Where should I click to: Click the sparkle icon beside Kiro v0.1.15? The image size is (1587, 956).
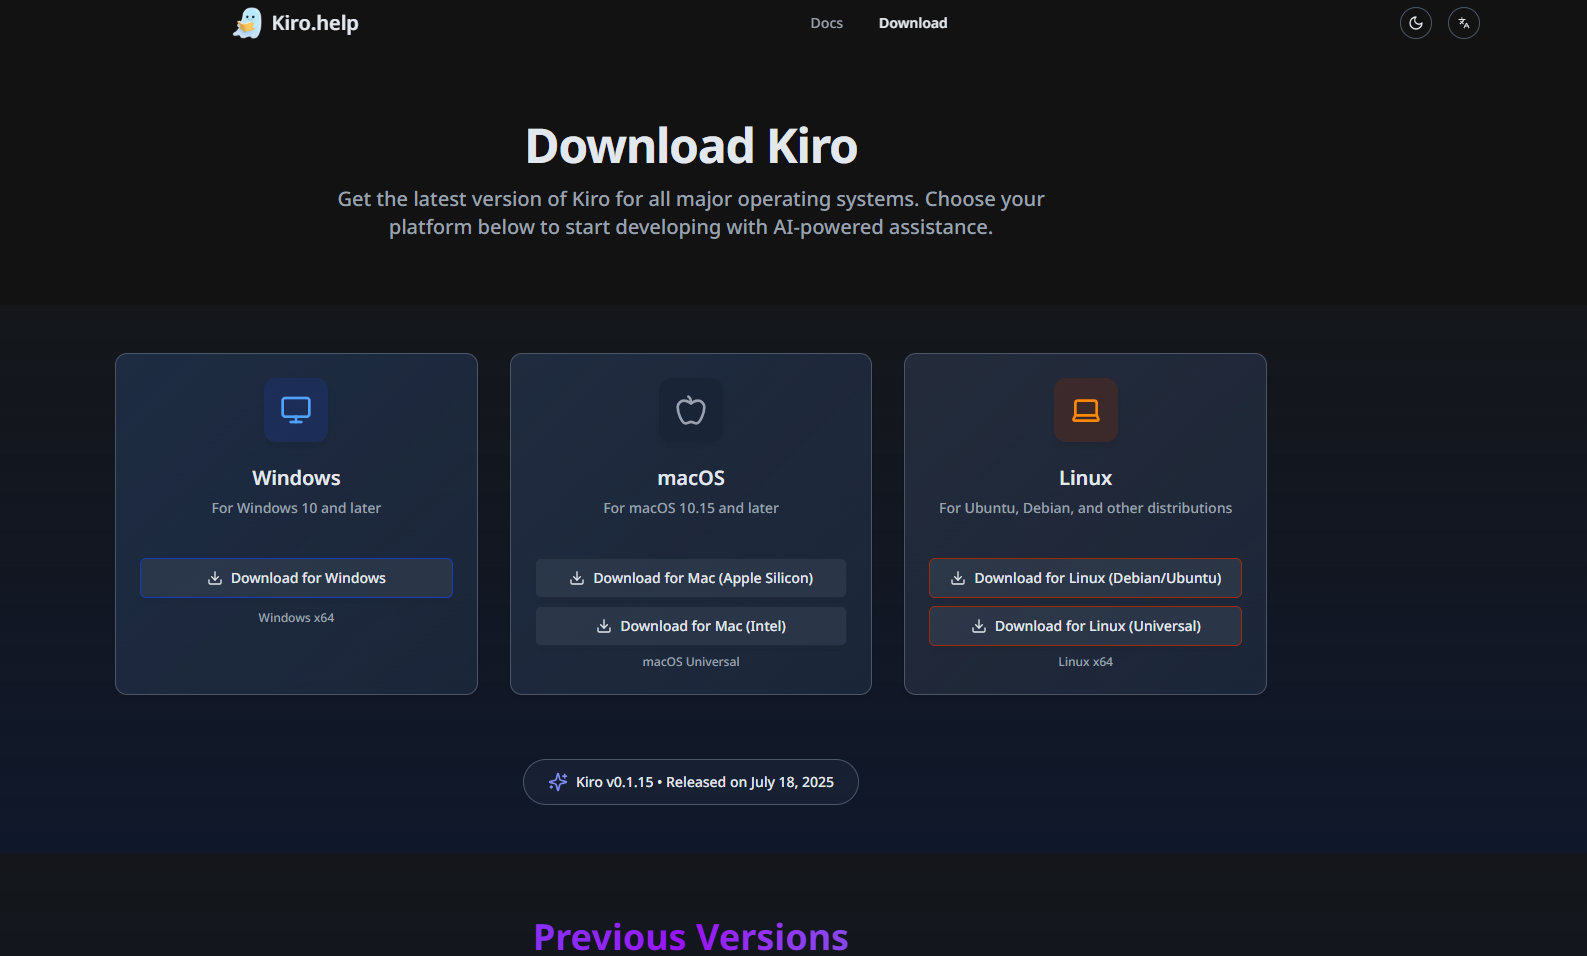pos(558,782)
